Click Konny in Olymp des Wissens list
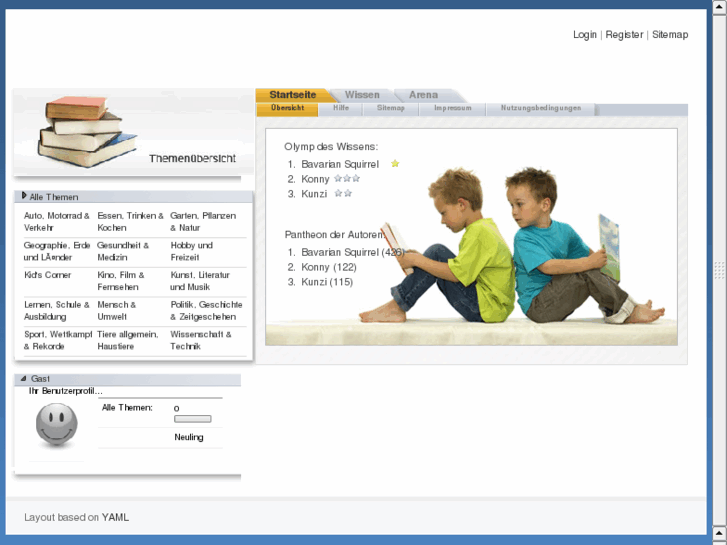Viewport: 727px width, 545px height. click(x=315, y=179)
